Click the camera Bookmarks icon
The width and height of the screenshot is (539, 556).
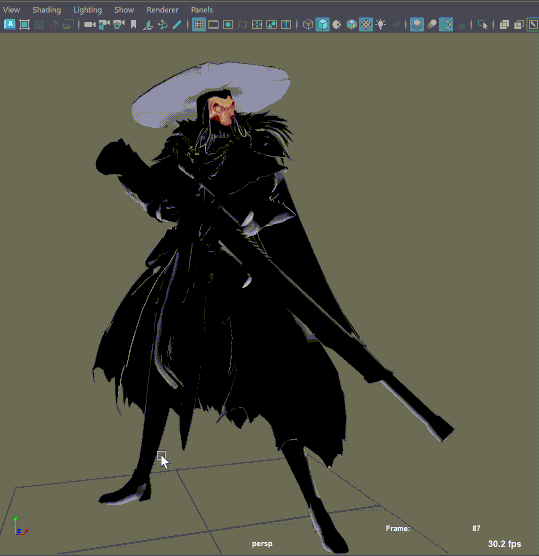pos(133,24)
